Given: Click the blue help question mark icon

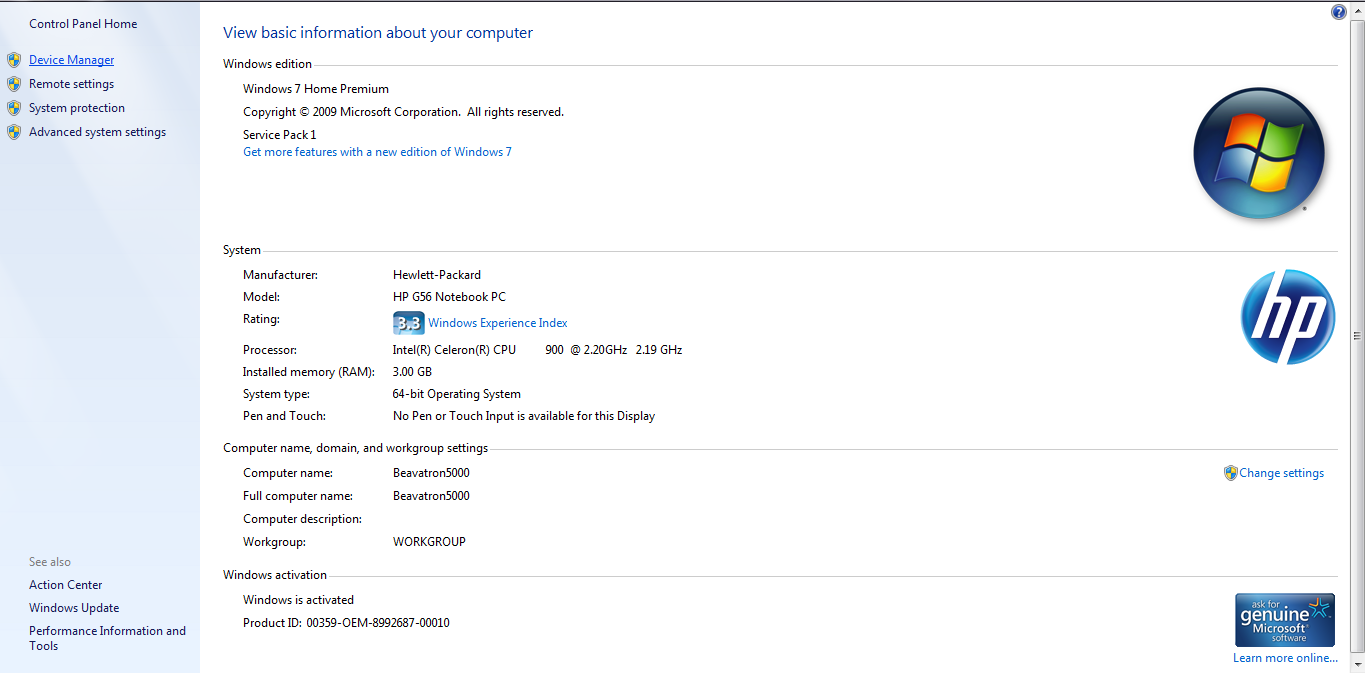Looking at the screenshot, I should click(1339, 12).
